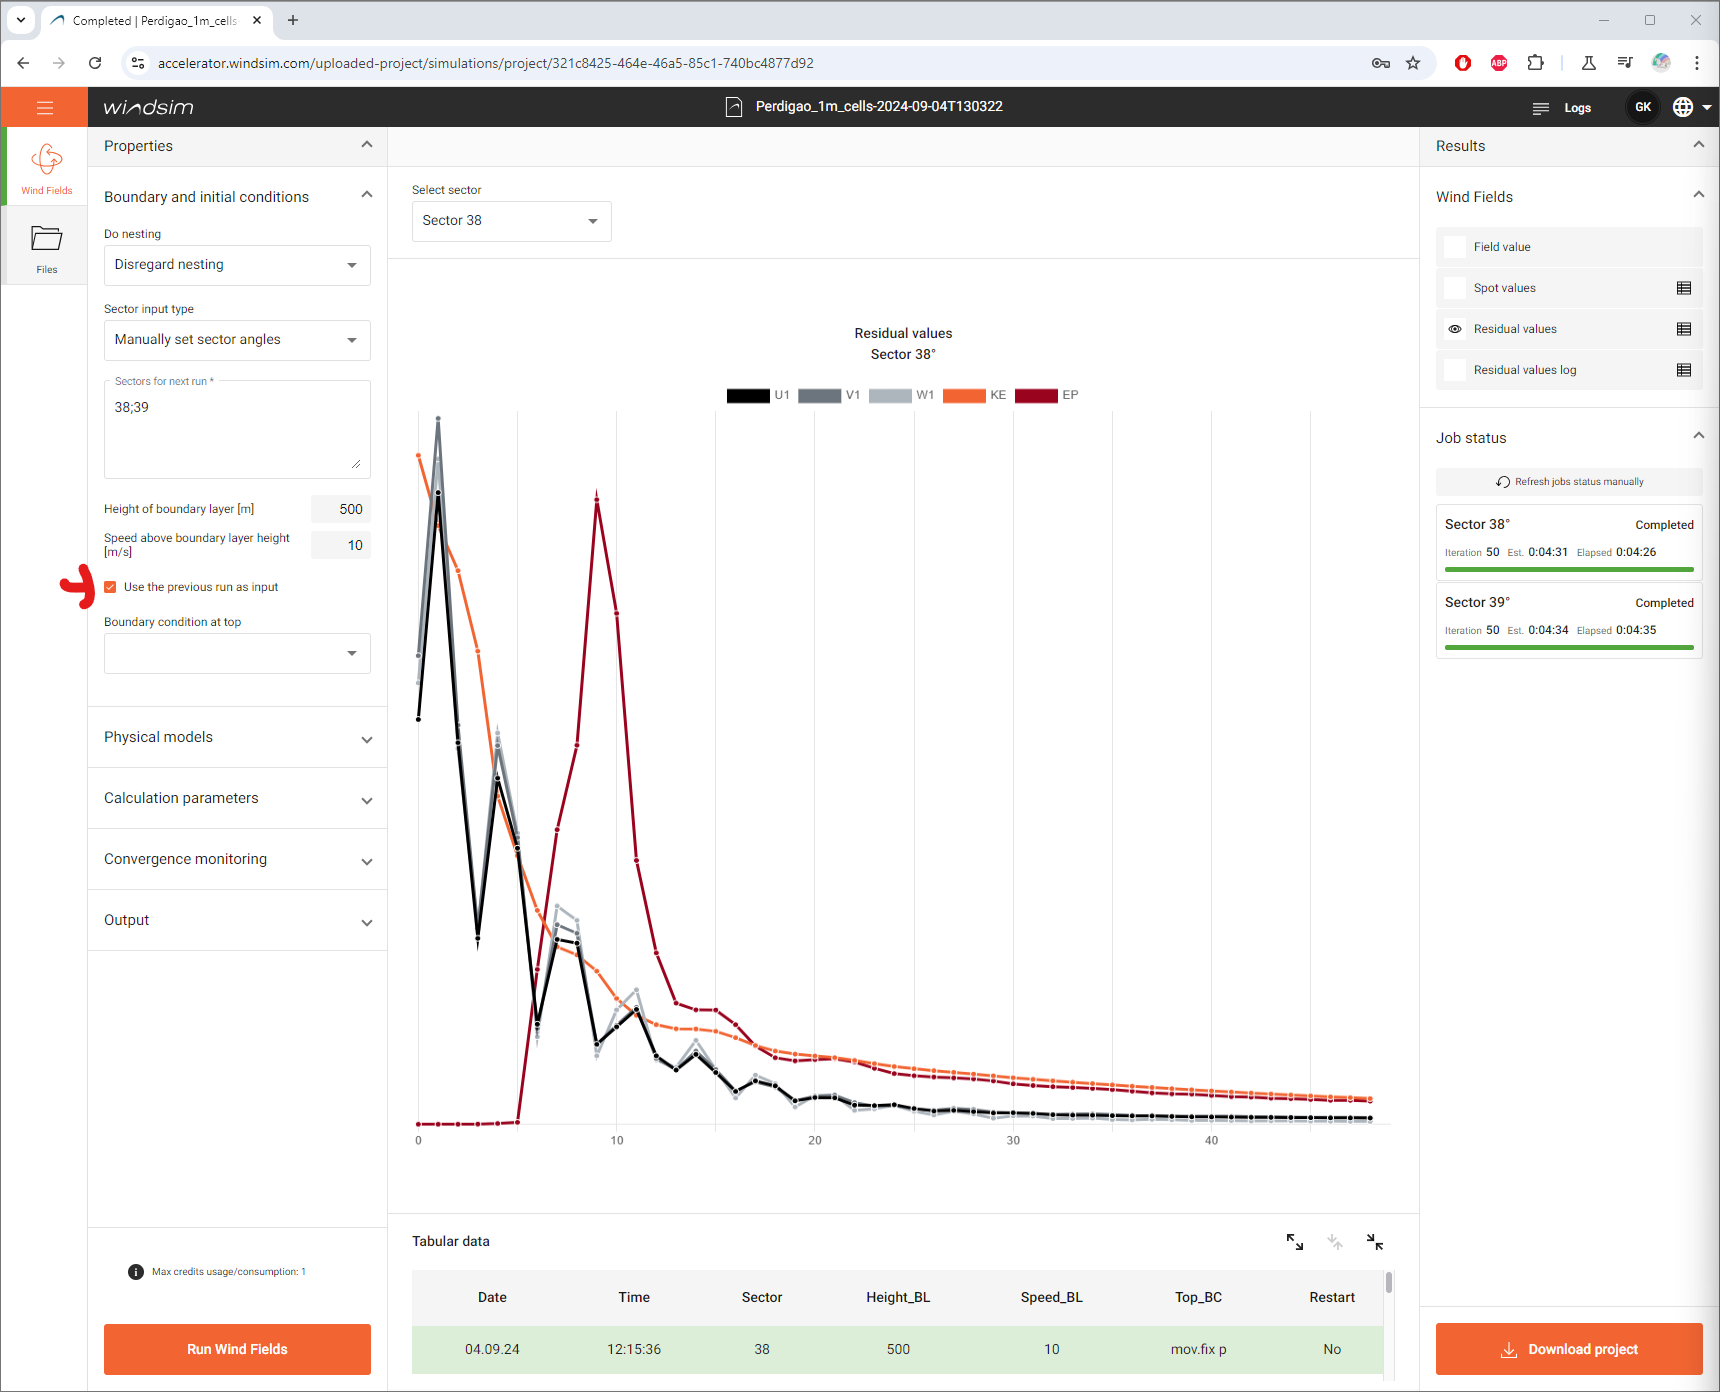Open the Do nesting dropdown

pyautogui.click(x=237, y=265)
